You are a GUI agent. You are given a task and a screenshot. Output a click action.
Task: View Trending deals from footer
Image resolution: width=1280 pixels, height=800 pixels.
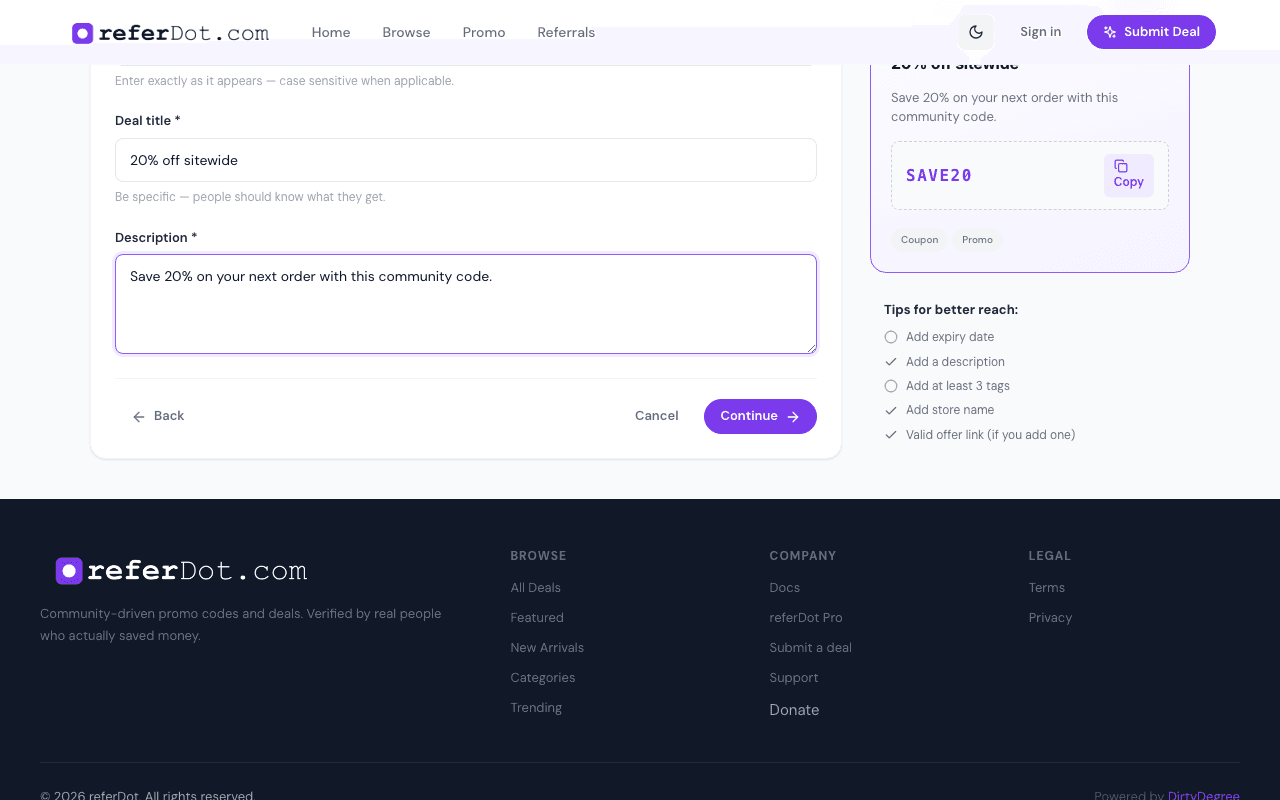(536, 708)
